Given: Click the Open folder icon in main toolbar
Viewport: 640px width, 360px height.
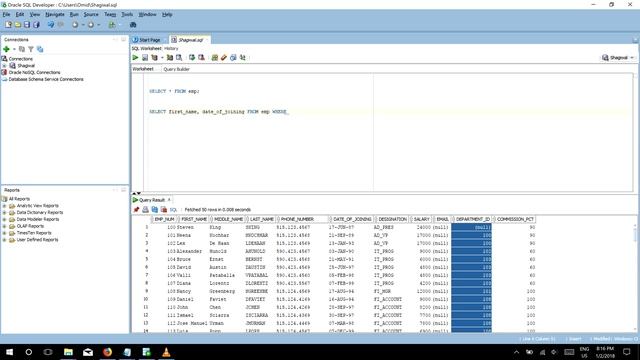Looking at the screenshot, I should (18, 25).
